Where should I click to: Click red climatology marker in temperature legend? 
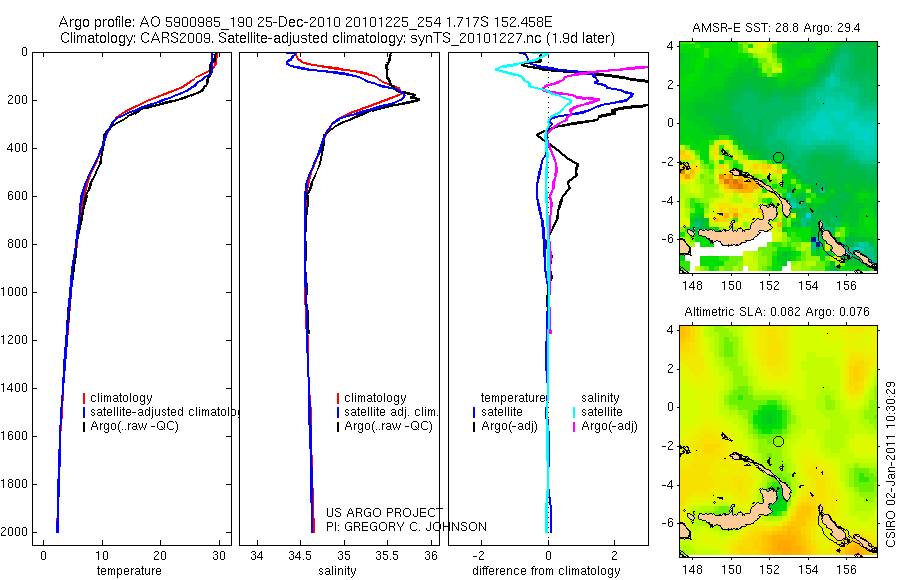click(84, 398)
